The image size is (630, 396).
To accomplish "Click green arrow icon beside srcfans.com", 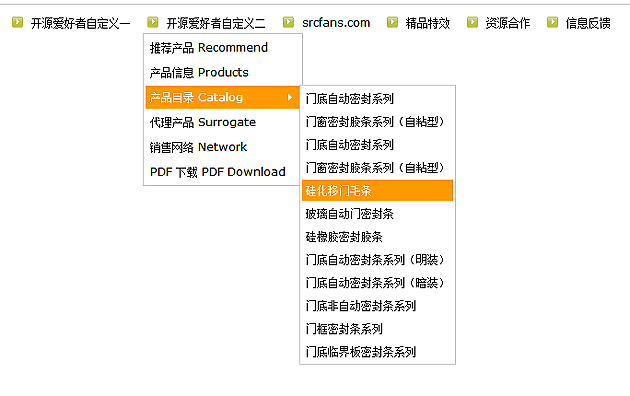I will point(288,22).
